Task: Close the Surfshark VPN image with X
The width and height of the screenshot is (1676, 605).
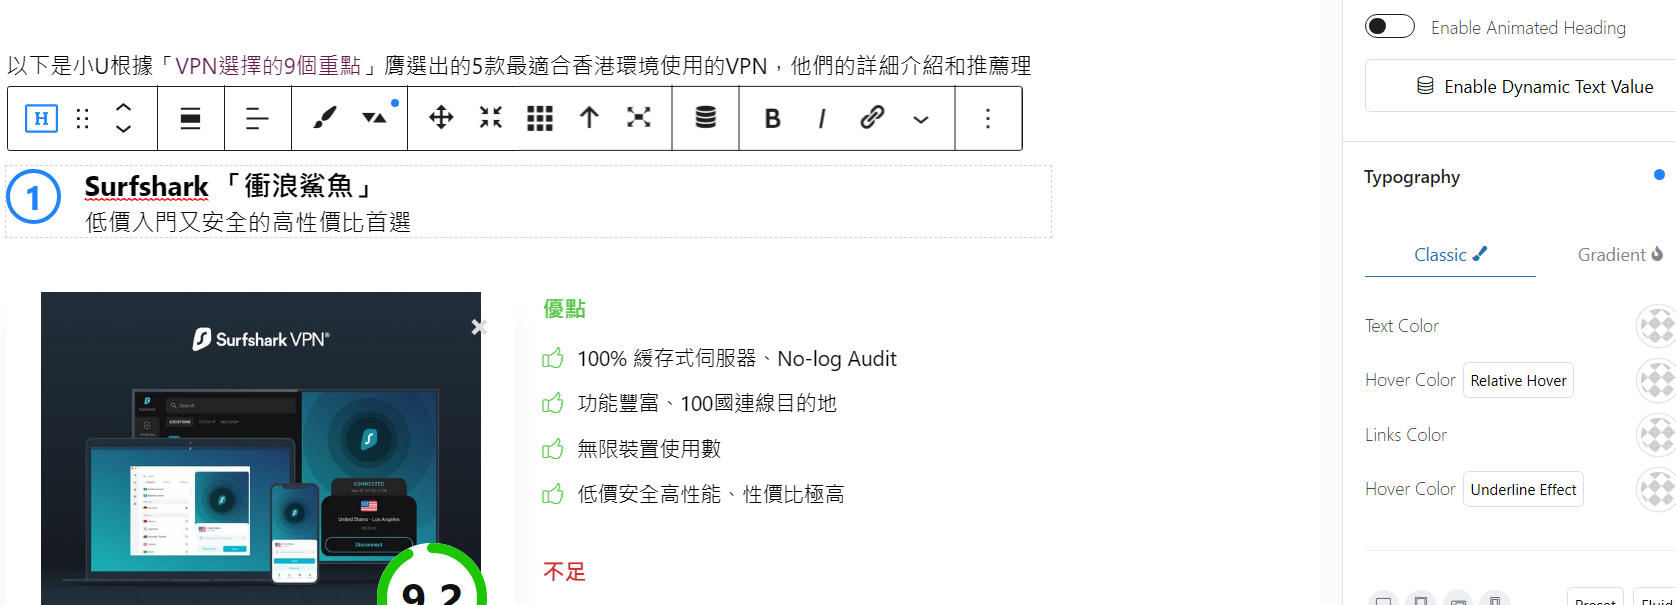Action: [x=479, y=327]
